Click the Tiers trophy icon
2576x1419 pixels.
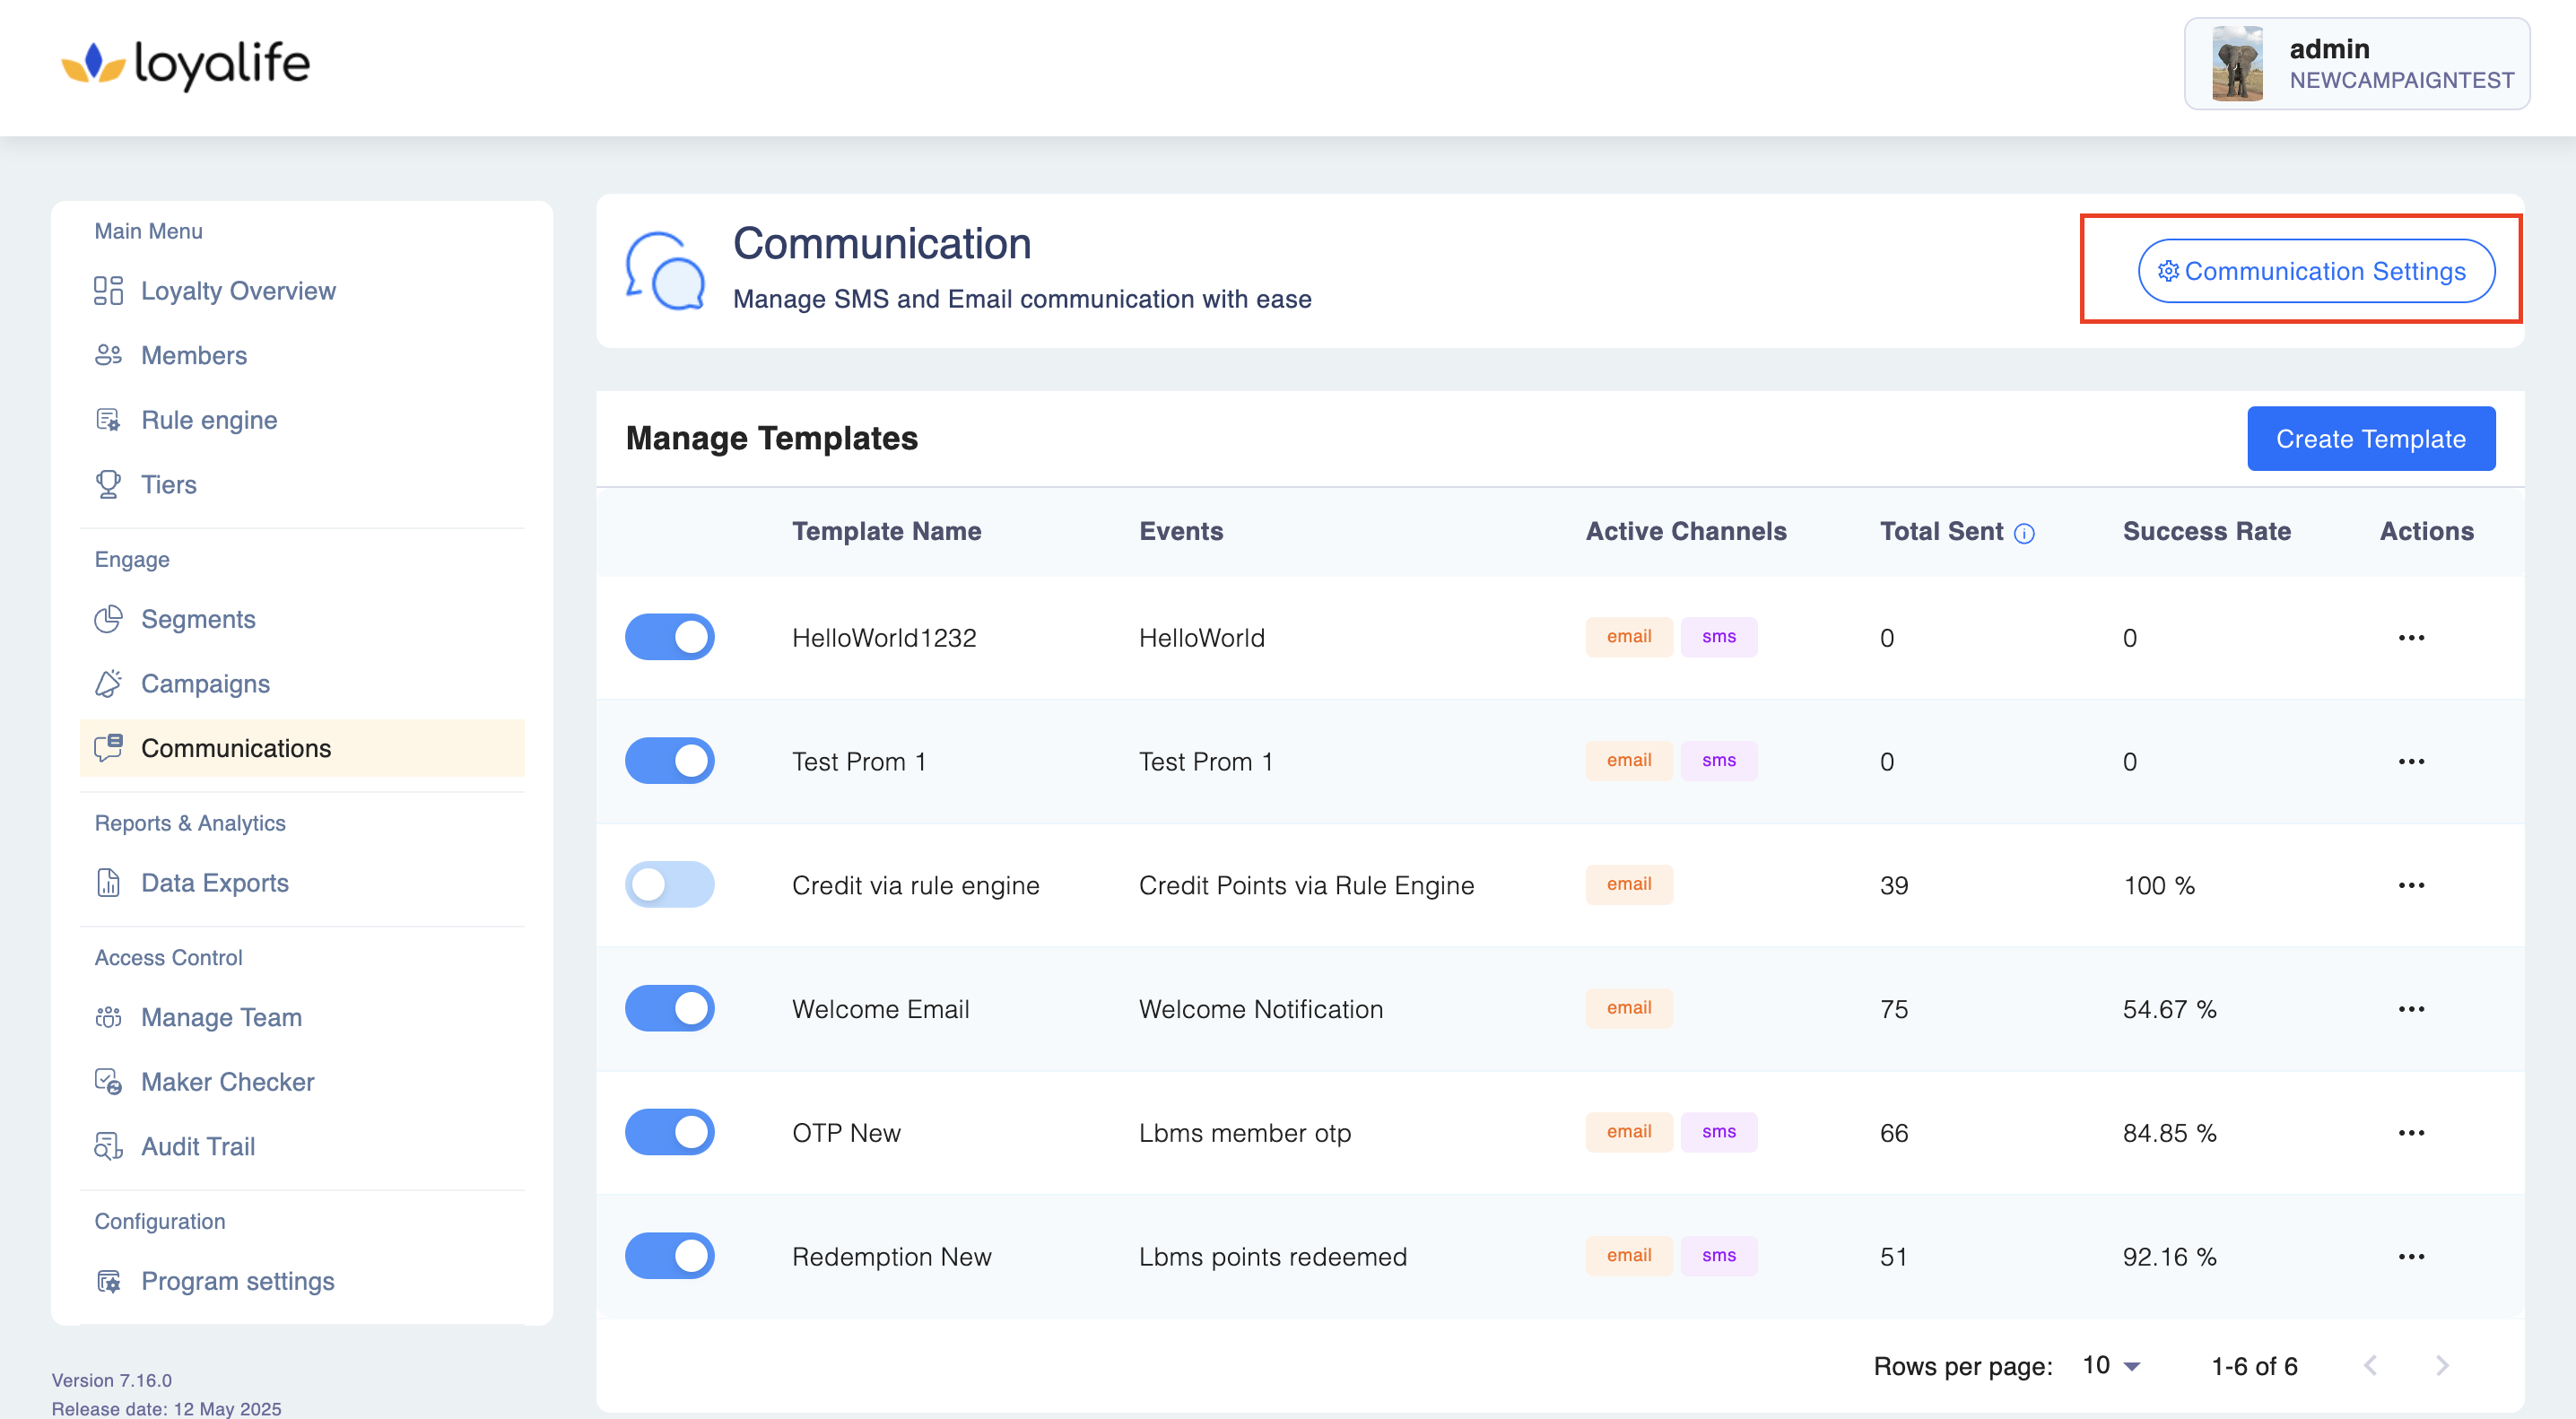coord(108,485)
